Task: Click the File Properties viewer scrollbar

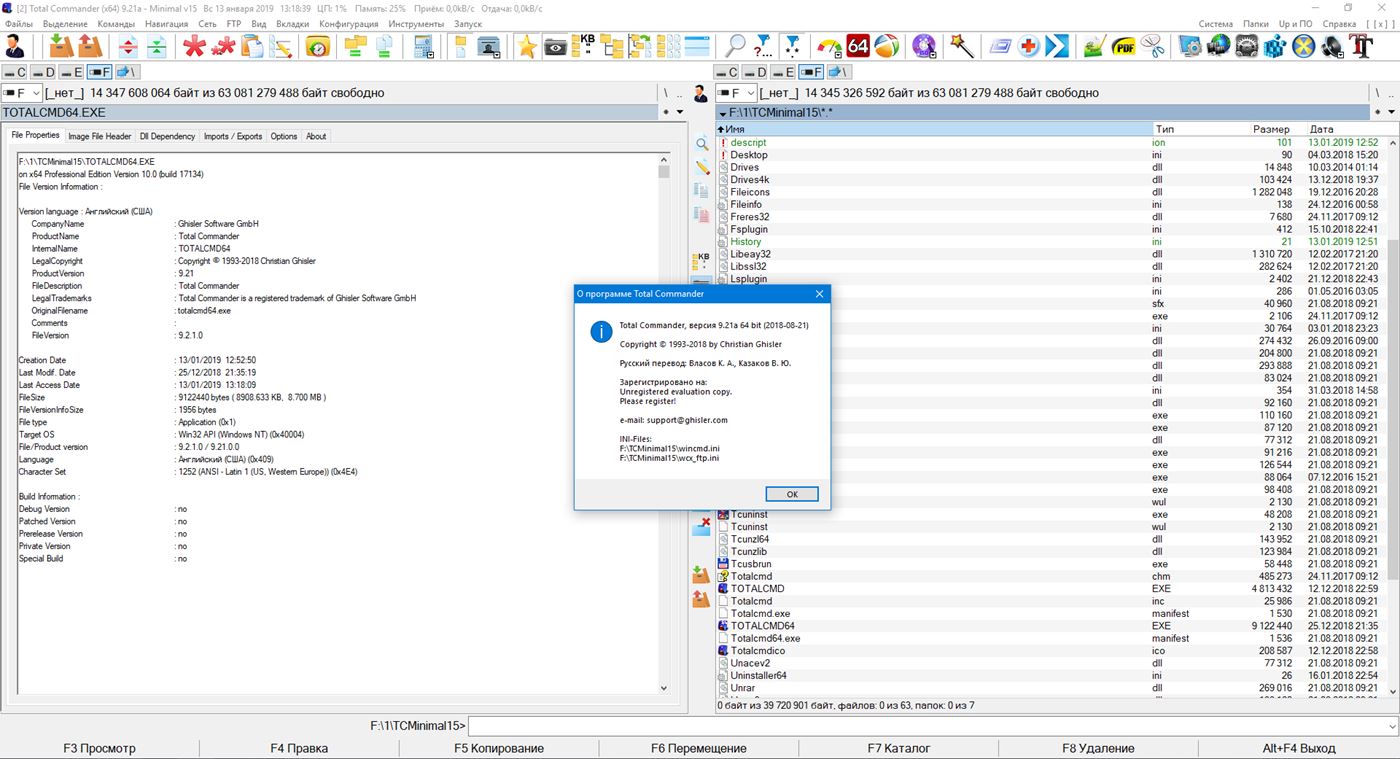Action: tap(664, 422)
